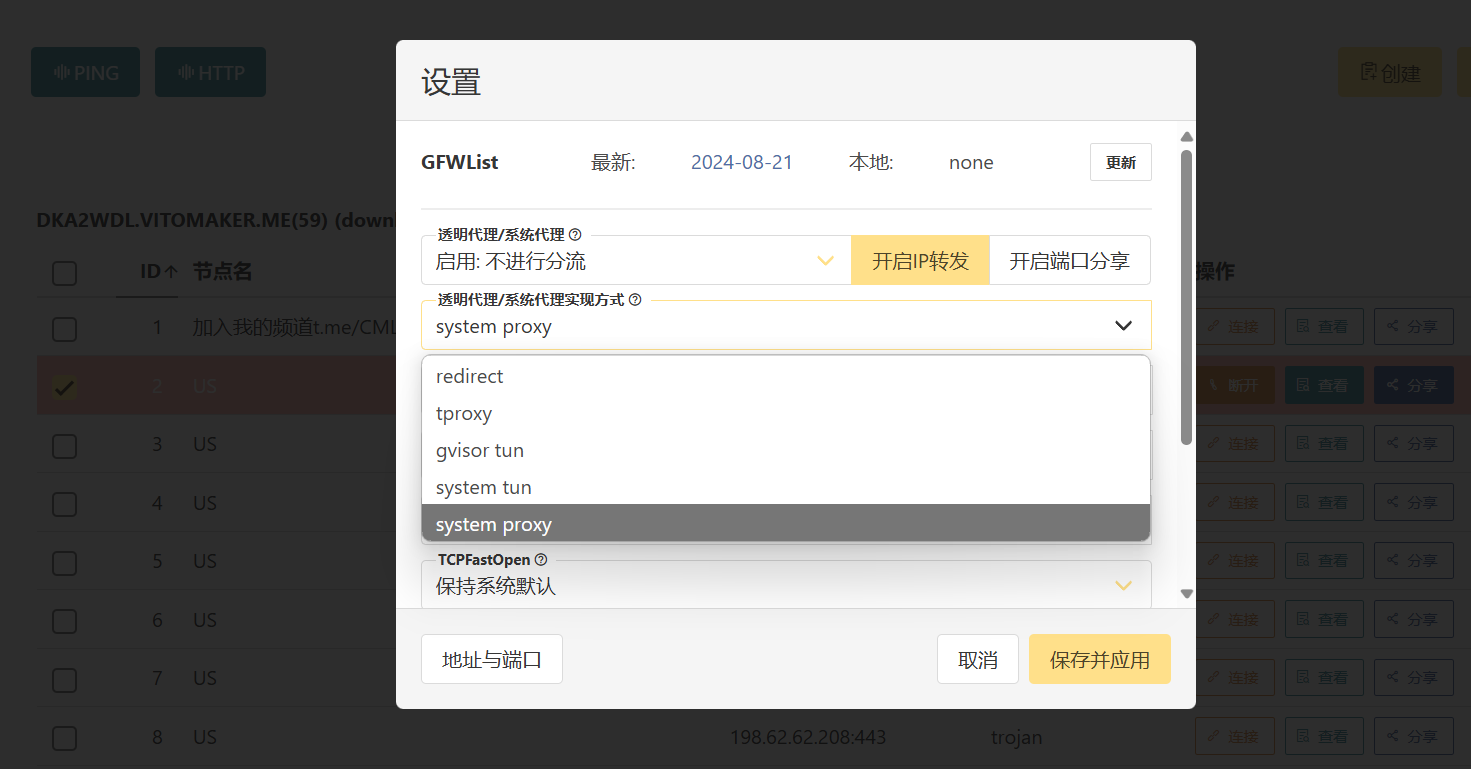Click 查看 for node ID 1

point(1324,326)
